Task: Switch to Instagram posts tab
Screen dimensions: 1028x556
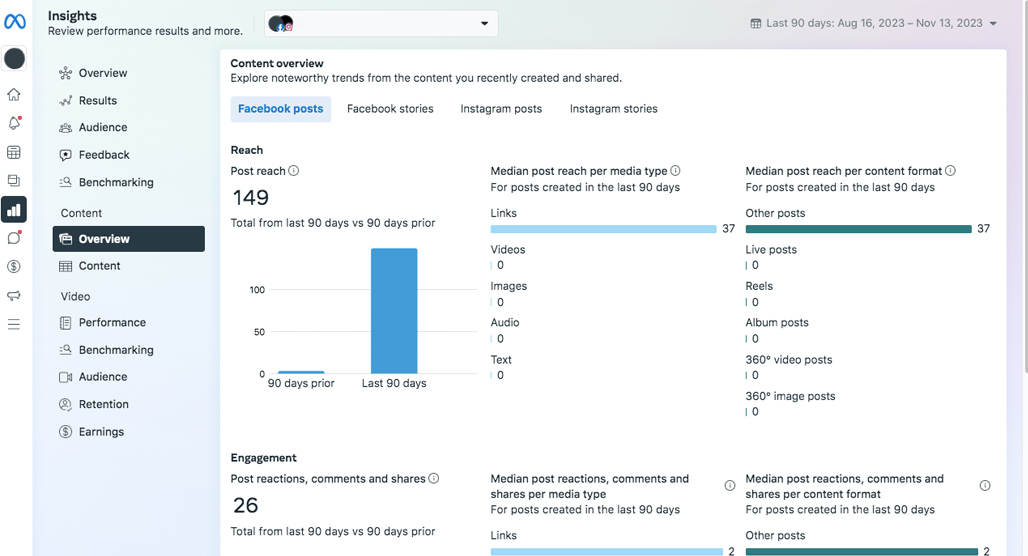Action: pyautogui.click(x=501, y=109)
